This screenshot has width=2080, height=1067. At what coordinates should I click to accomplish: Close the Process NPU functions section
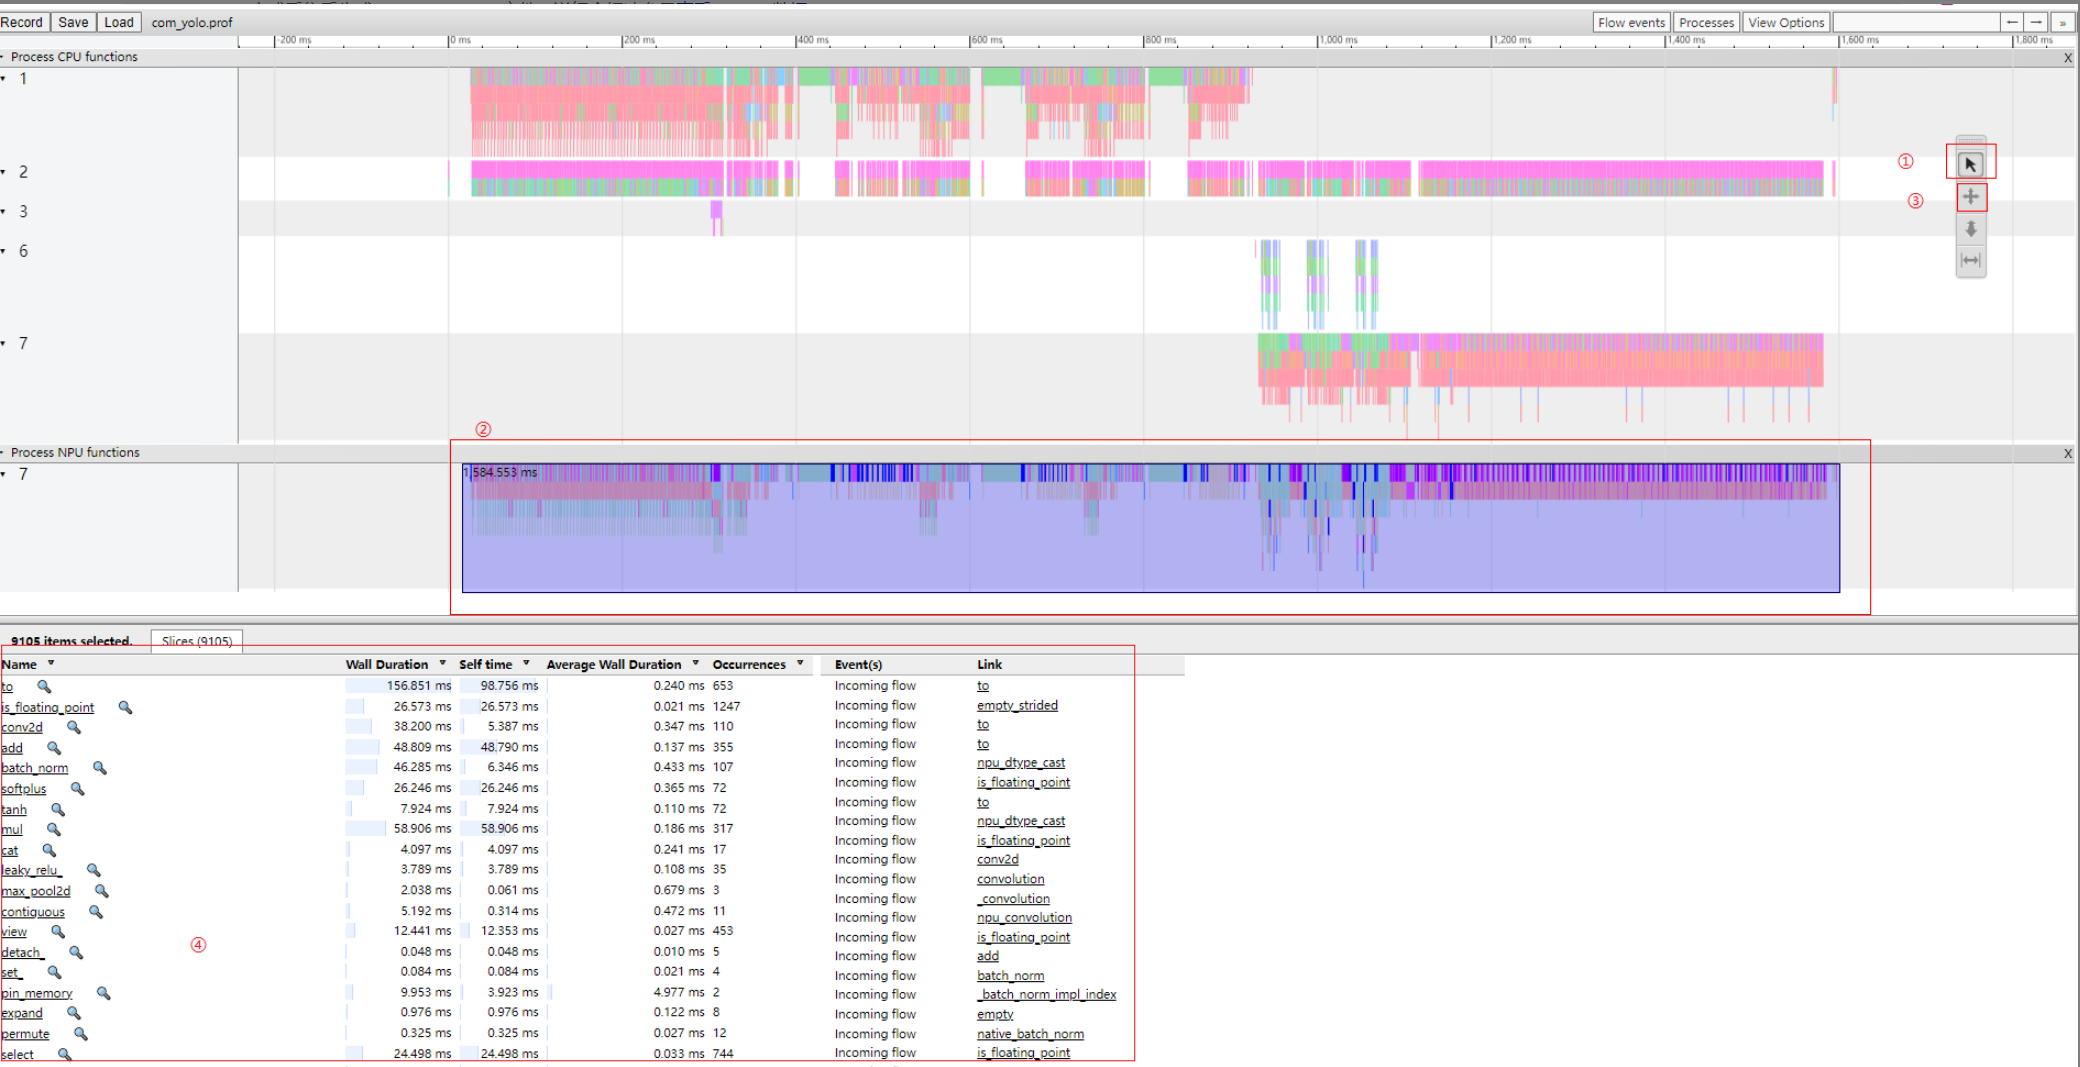click(2068, 454)
